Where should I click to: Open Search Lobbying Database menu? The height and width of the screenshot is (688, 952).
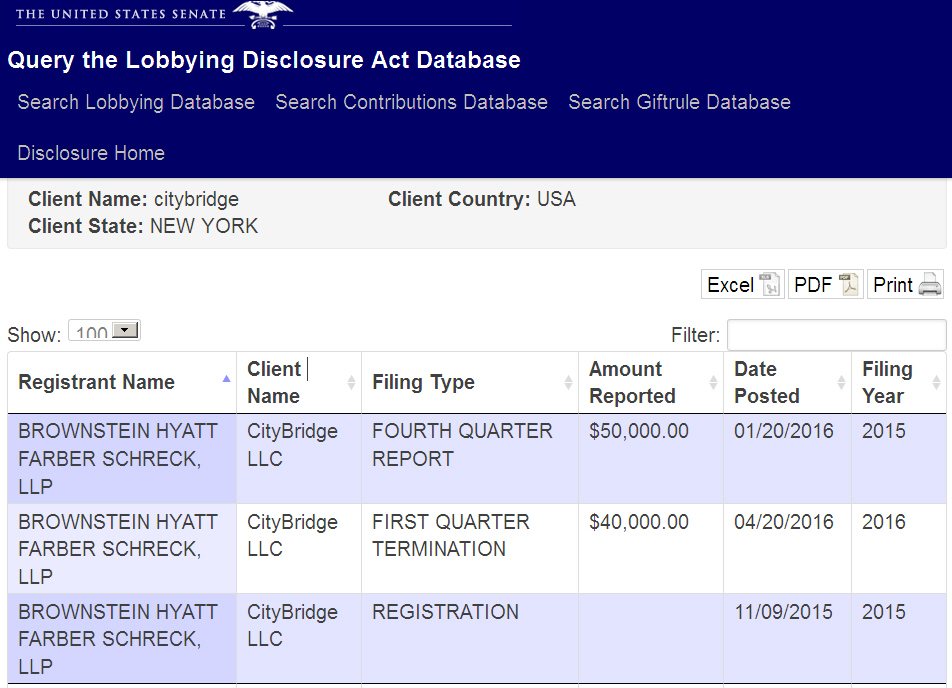pyautogui.click(x=136, y=102)
